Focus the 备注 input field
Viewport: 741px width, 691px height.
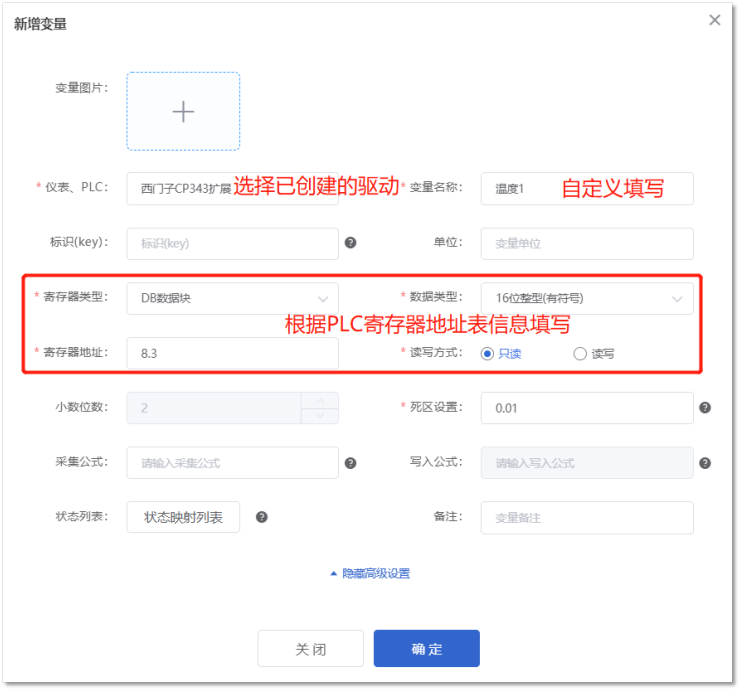coord(587,518)
